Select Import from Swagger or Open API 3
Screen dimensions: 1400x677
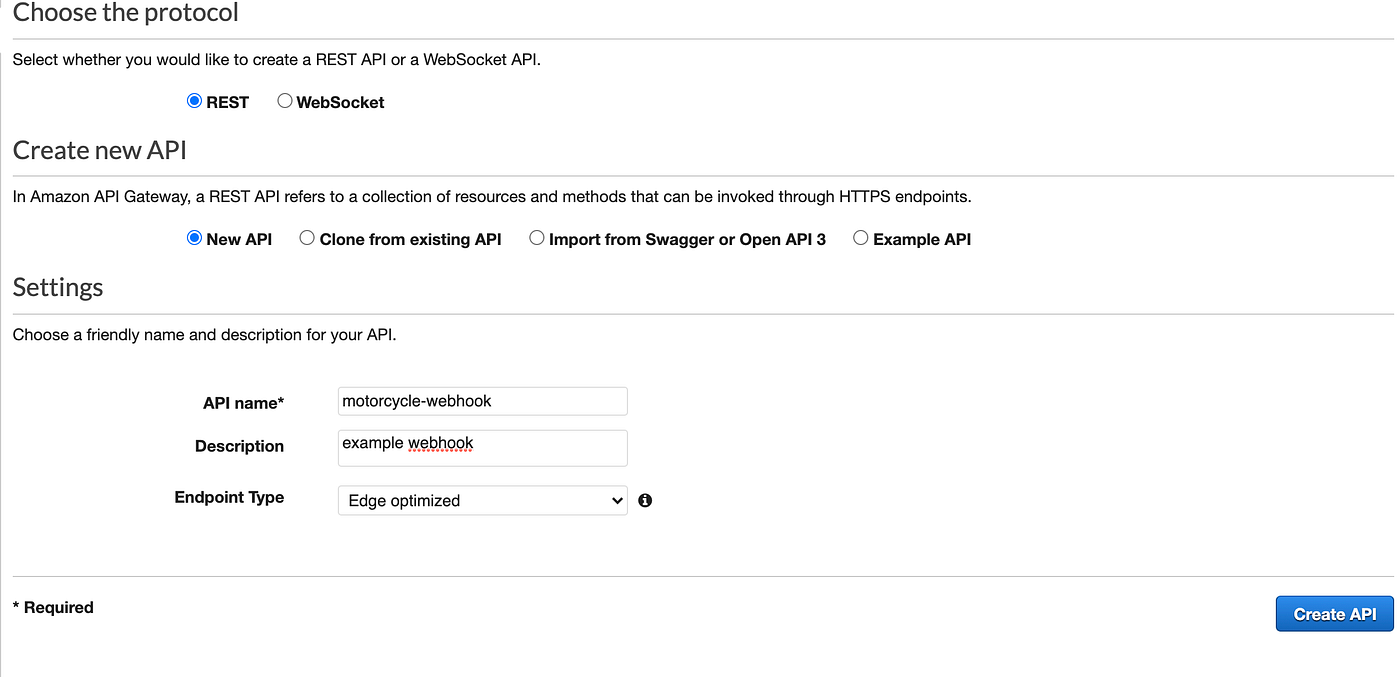(537, 237)
